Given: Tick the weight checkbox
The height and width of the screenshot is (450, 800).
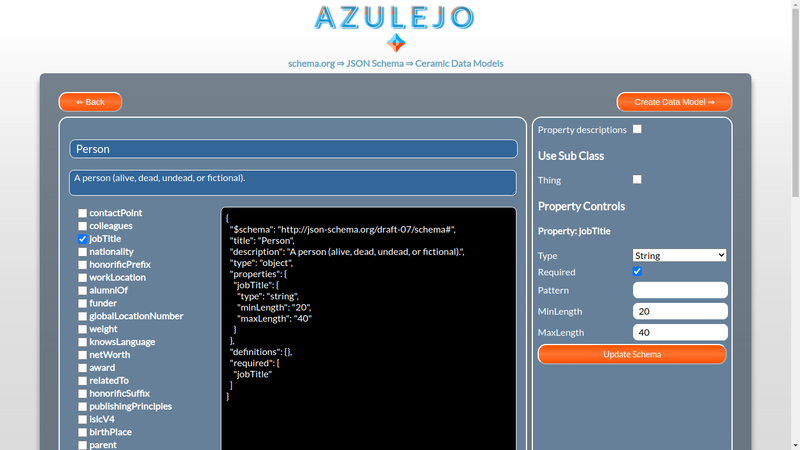Looking at the screenshot, I should pyautogui.click(x=82, y=329).
